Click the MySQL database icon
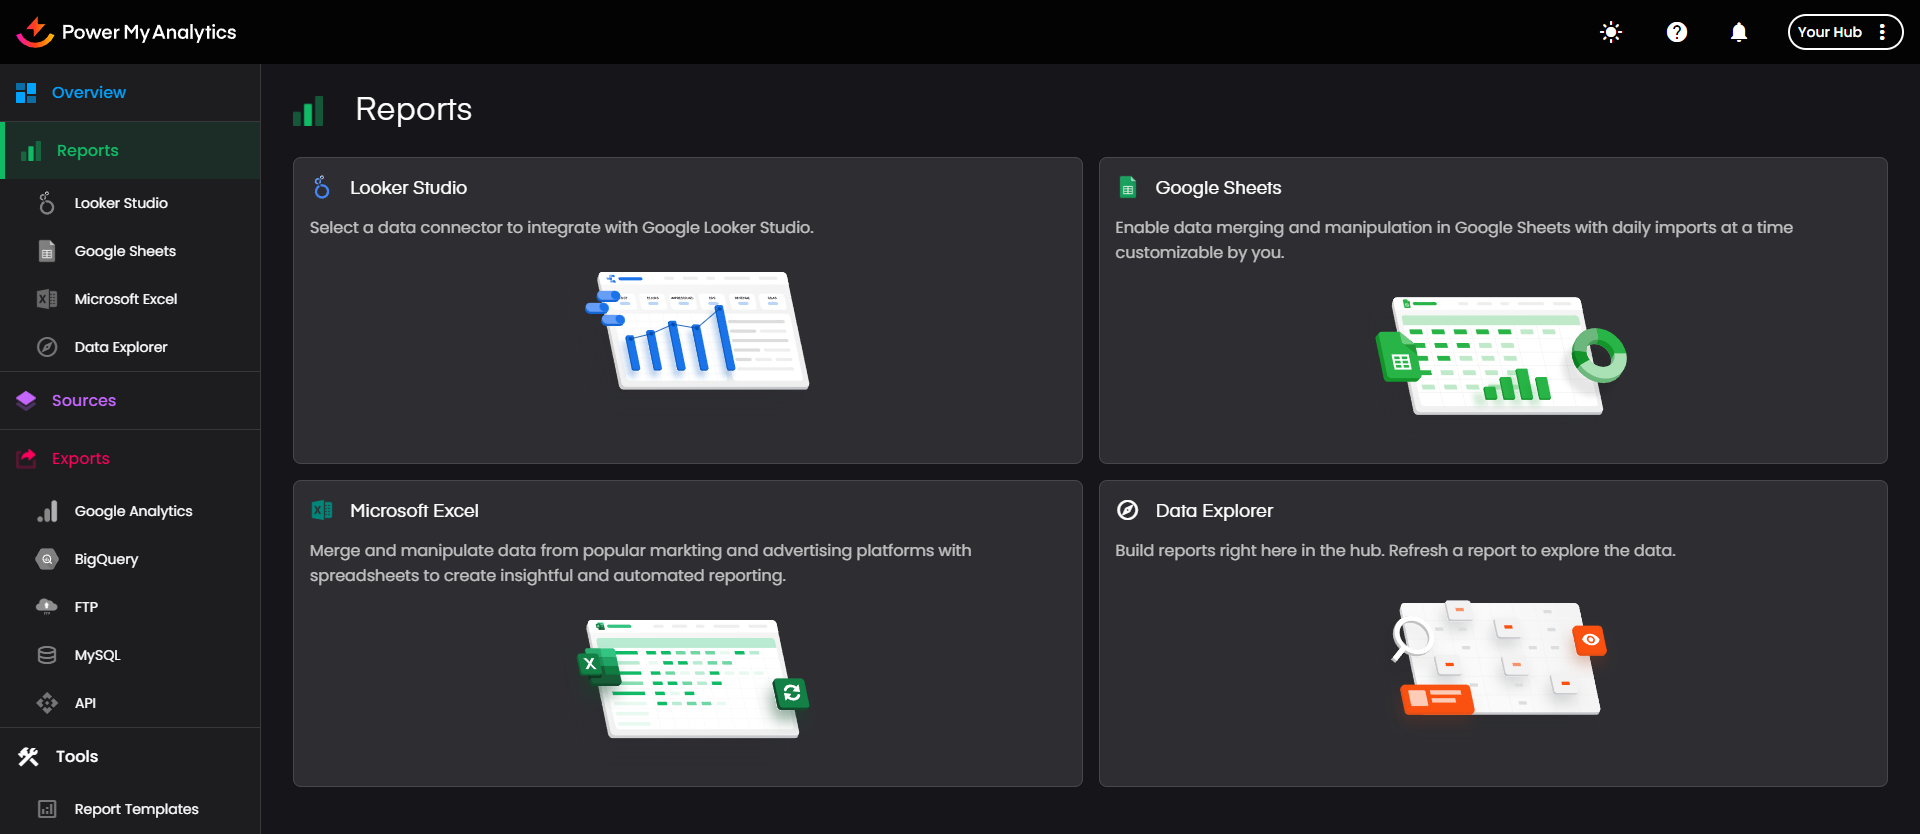The height and width of the screenshot is (834, 1920). pos(47,655)
